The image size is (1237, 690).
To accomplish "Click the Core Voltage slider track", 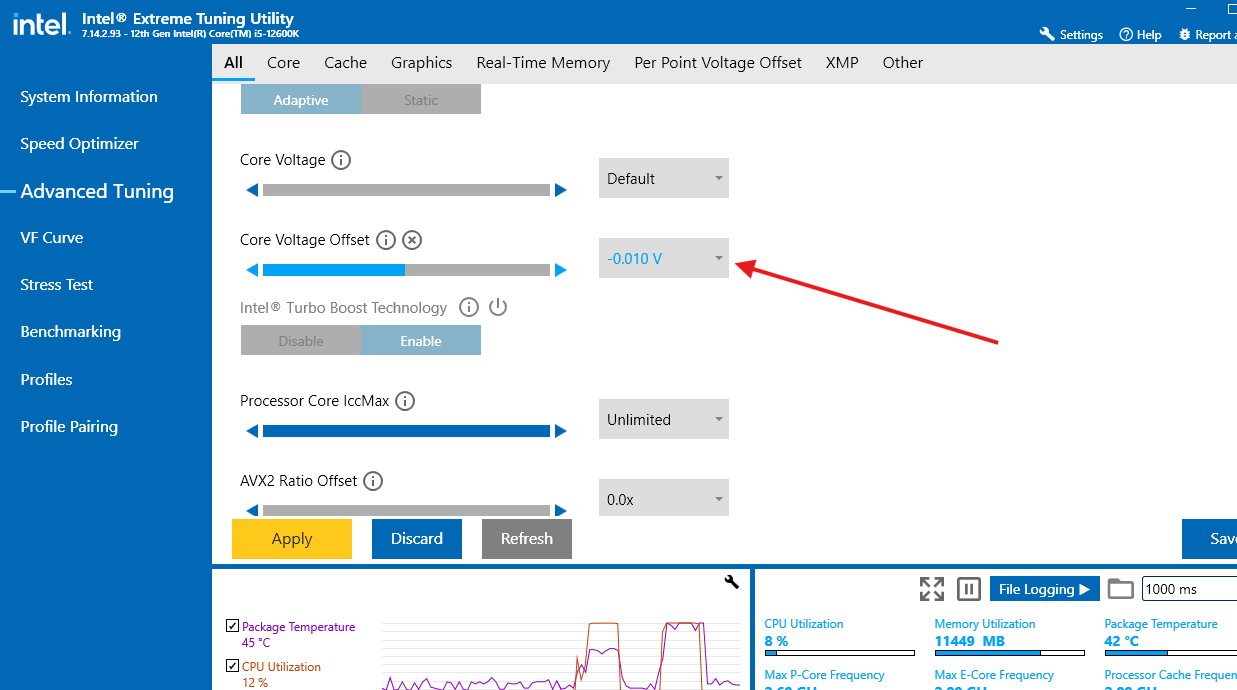I will 406,190.
